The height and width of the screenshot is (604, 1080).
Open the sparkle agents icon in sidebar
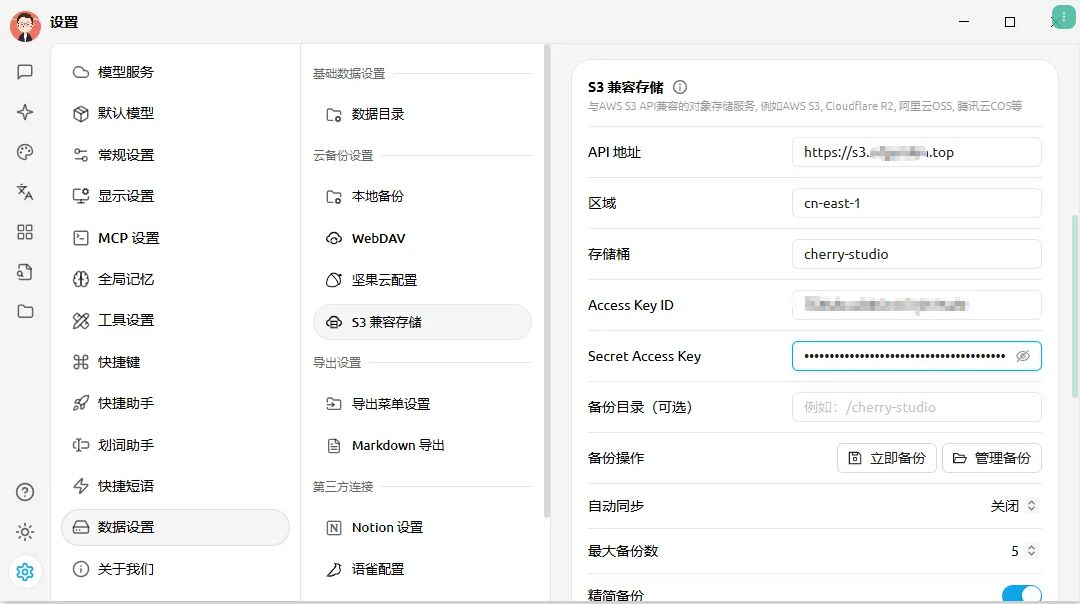pyautogui.click(x=25, y=113)
